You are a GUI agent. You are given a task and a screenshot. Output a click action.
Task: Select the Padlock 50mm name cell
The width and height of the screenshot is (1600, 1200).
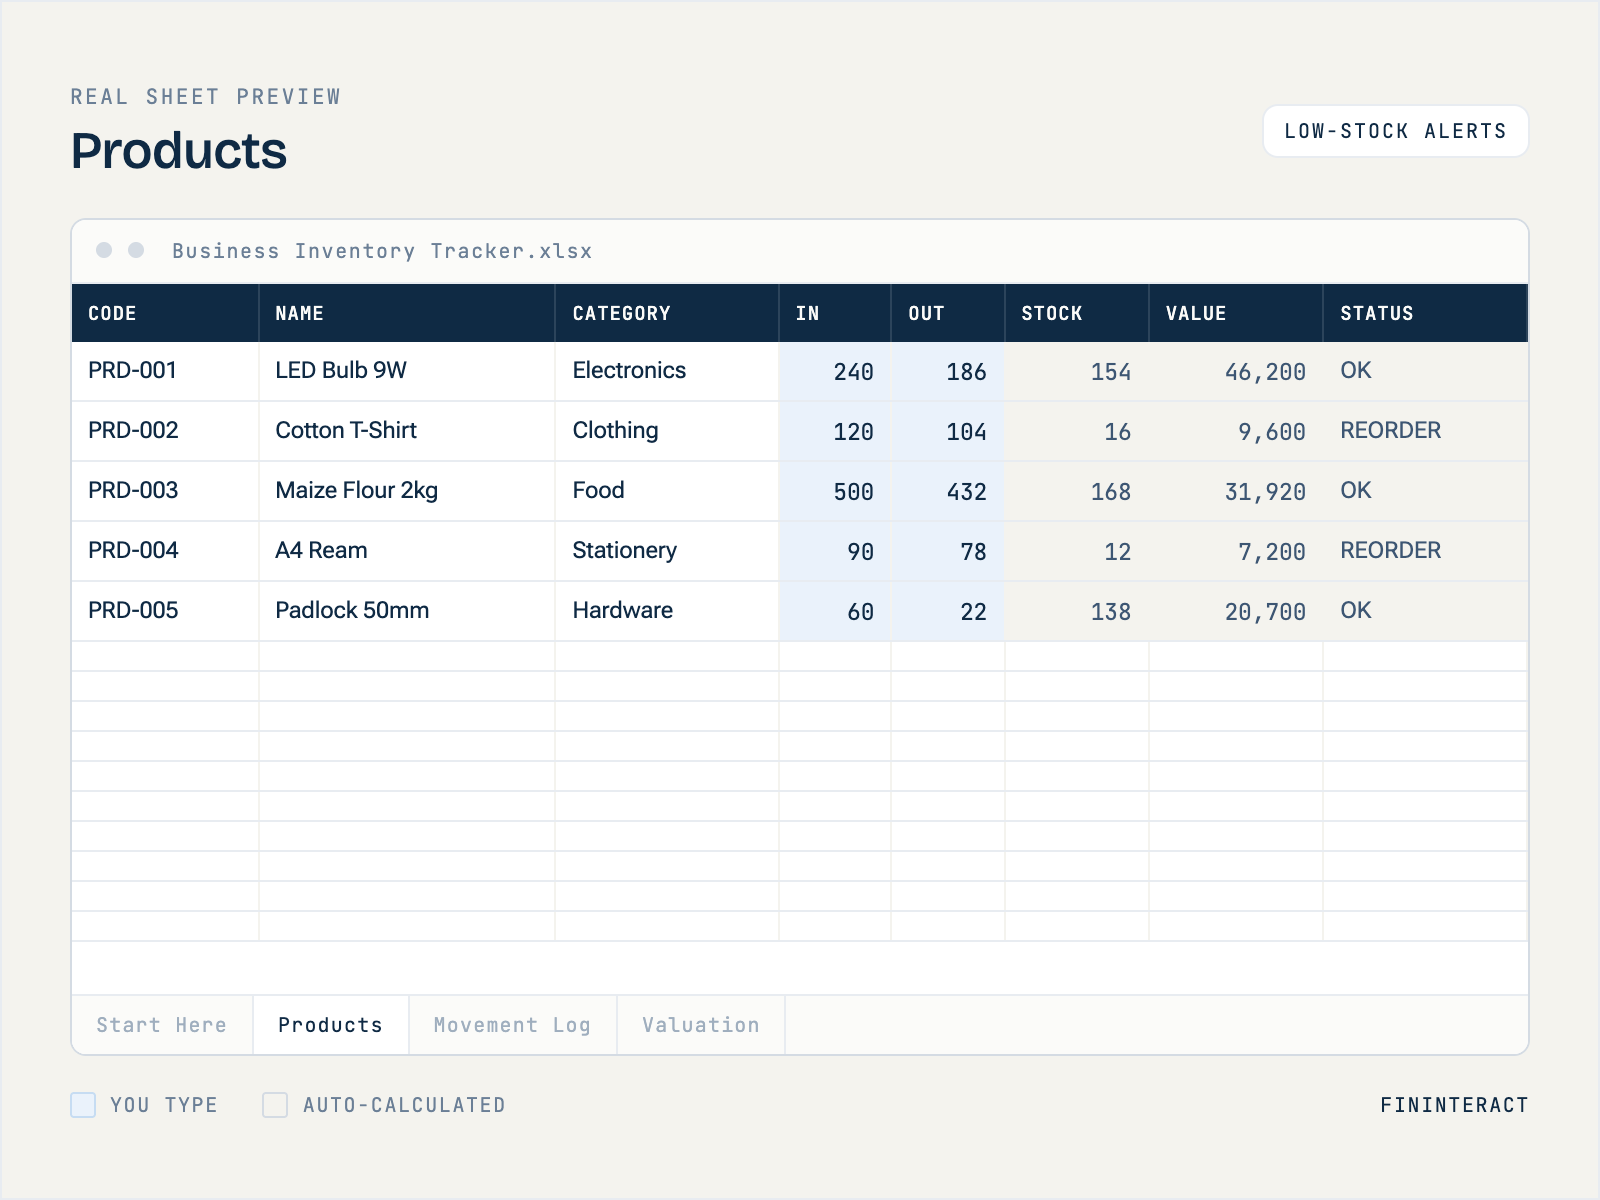tap(407, 611)
